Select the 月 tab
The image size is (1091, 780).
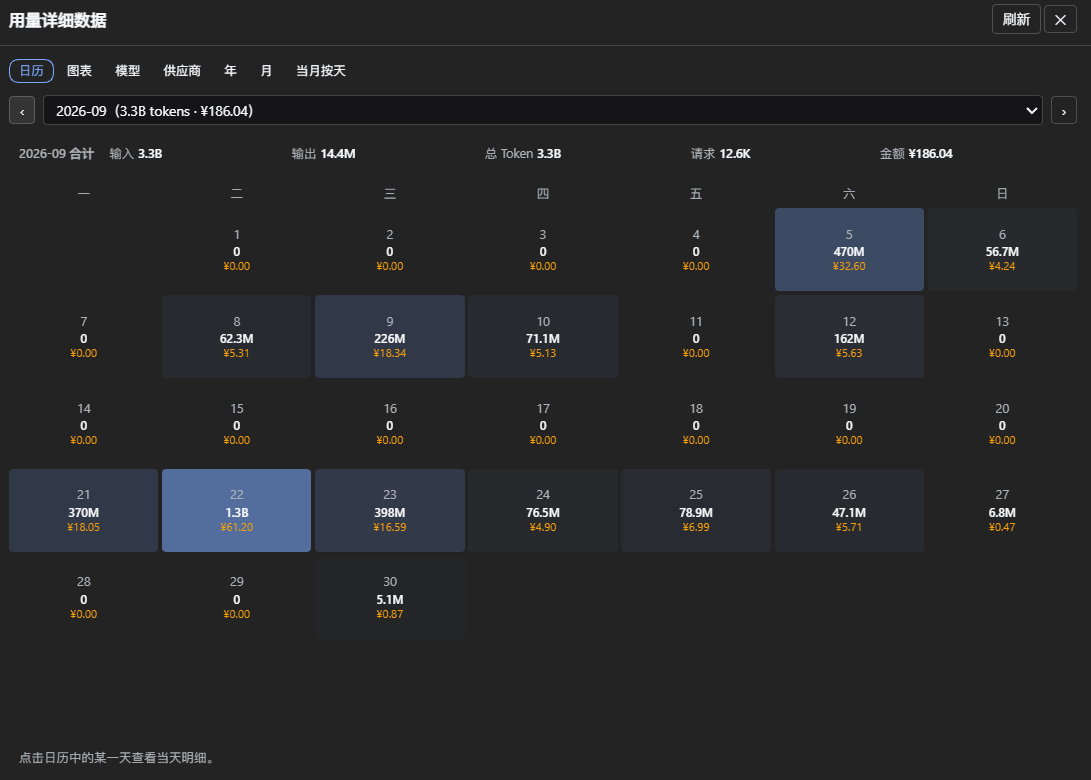tap(266, 71)
